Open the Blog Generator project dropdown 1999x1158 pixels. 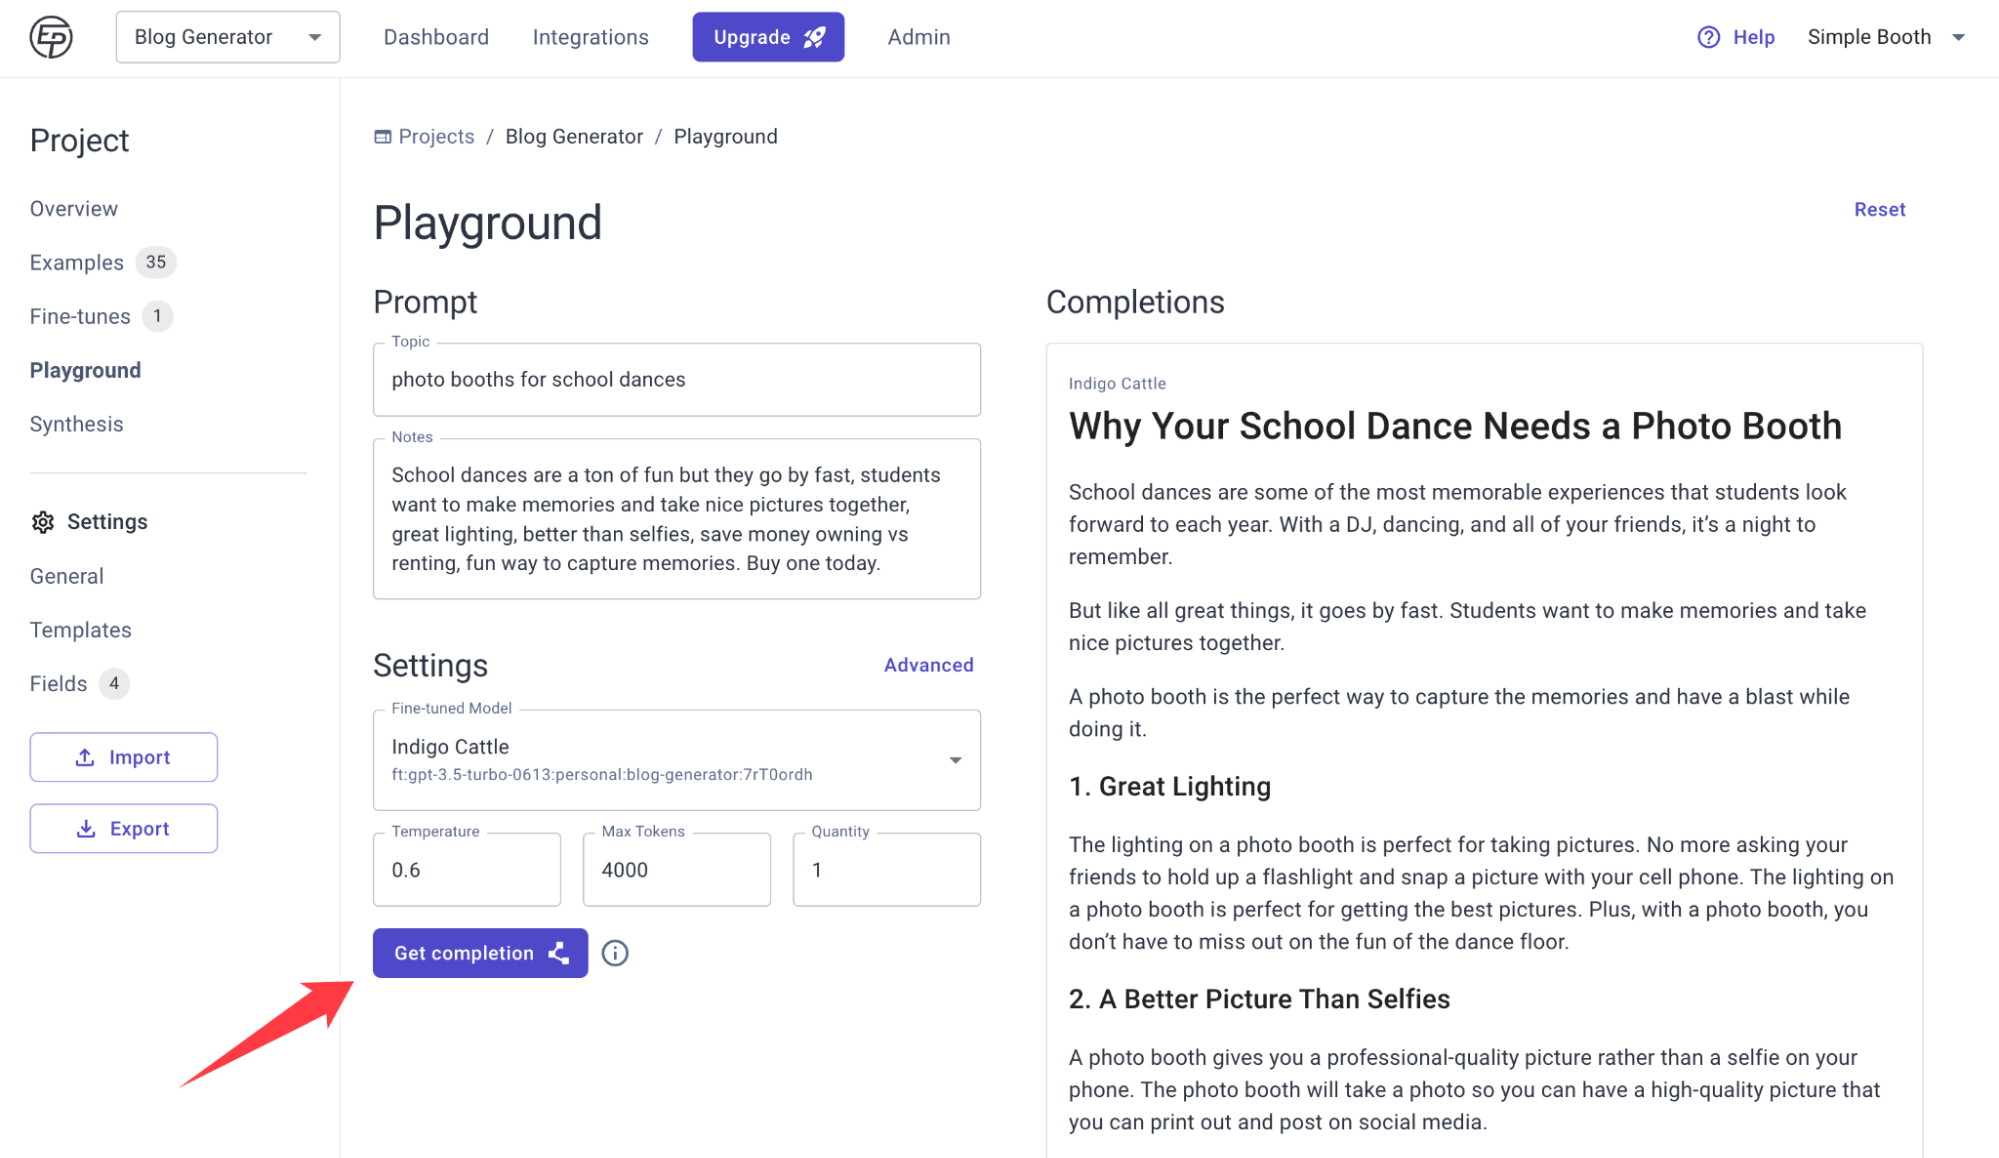[227, 37]
